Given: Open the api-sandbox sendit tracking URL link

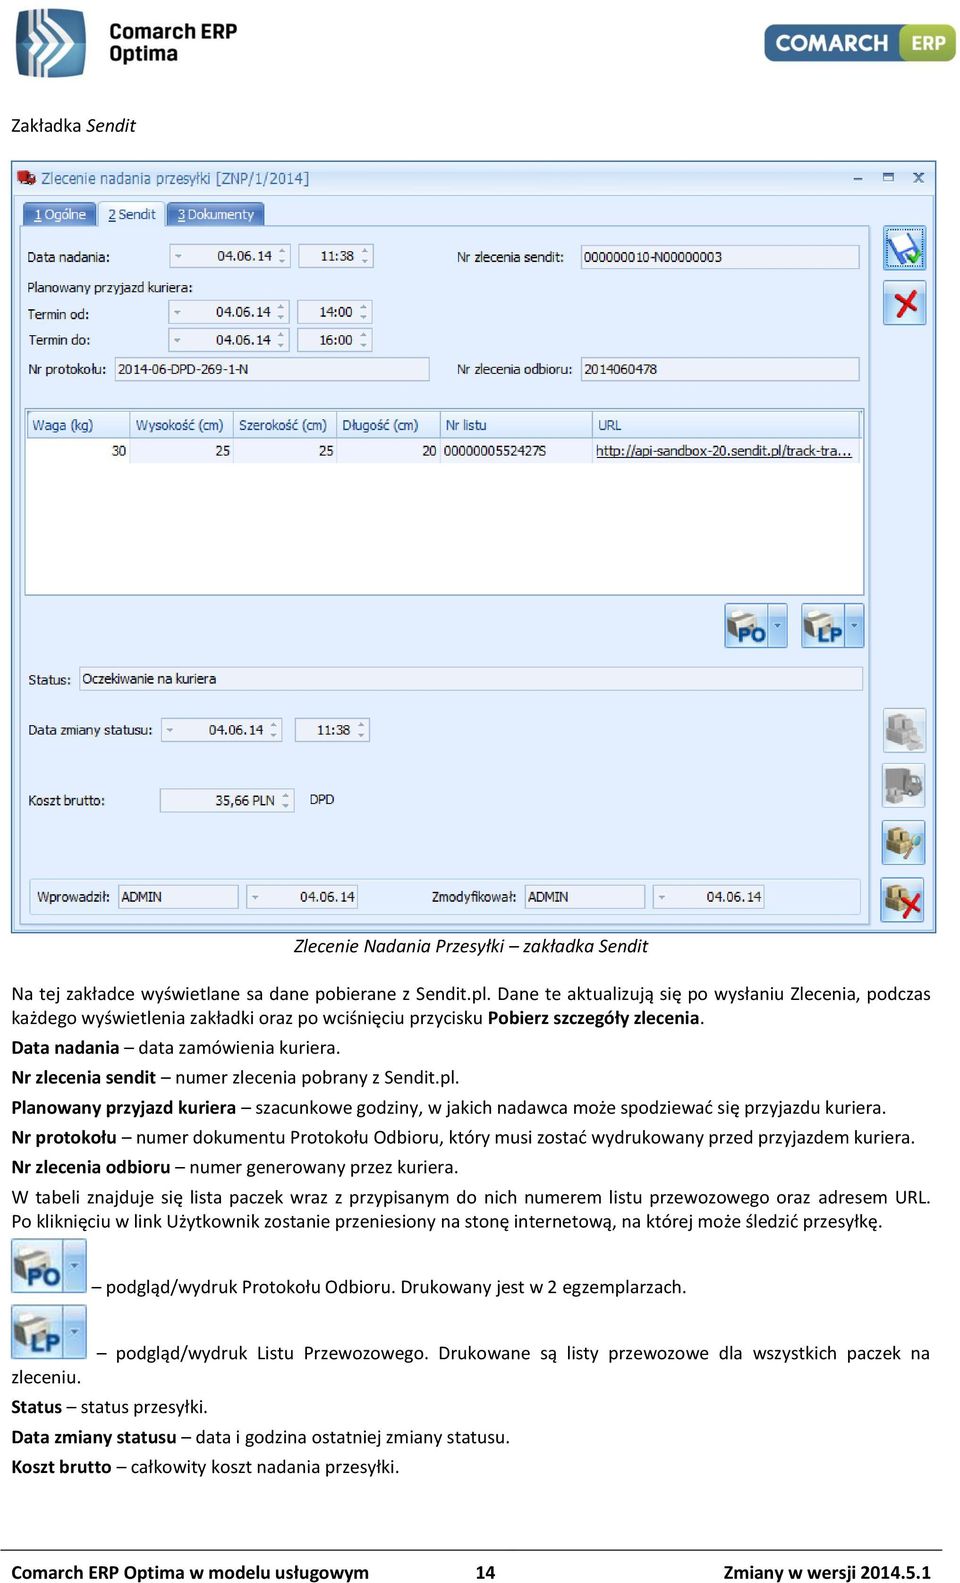Looking at the screenshot, I should click(723, 451).
